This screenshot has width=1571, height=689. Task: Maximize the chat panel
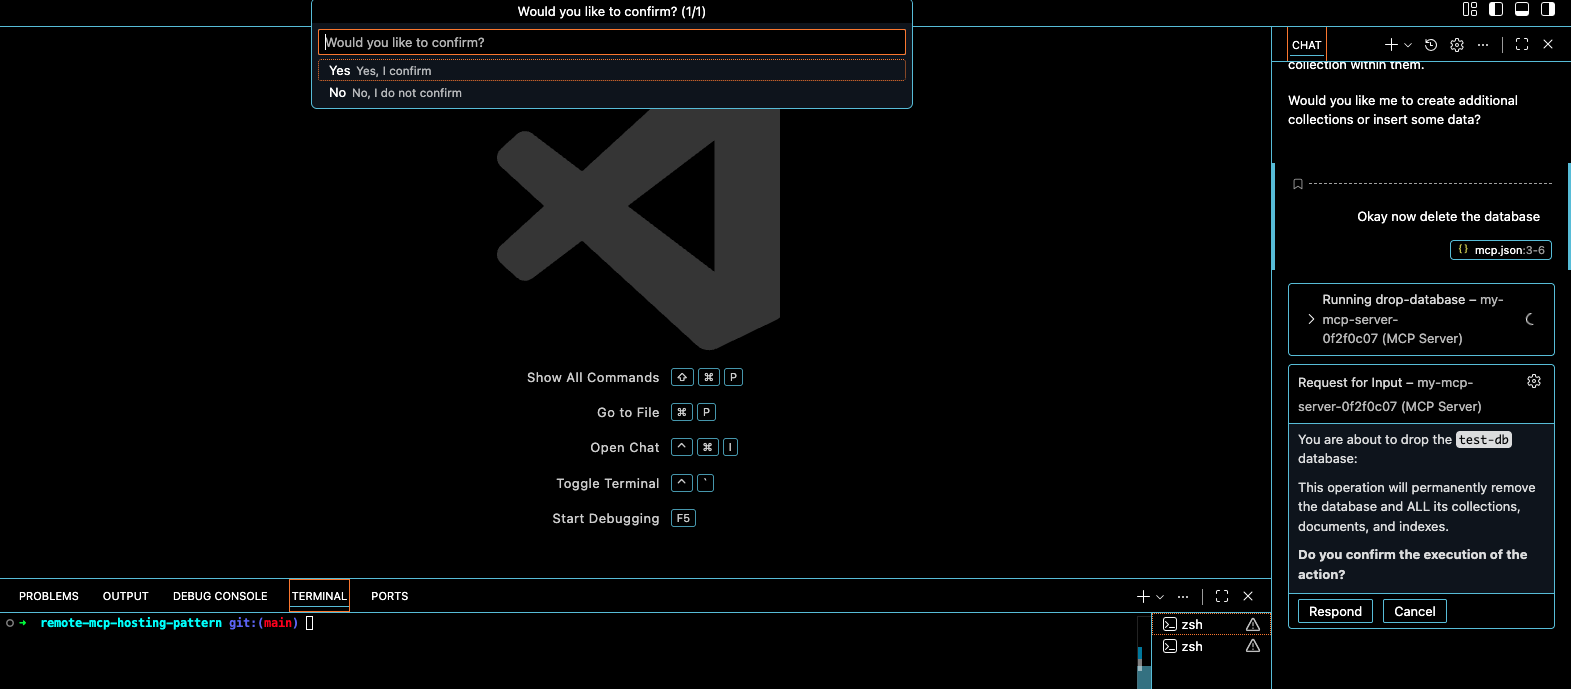(x=1522, y=45)
